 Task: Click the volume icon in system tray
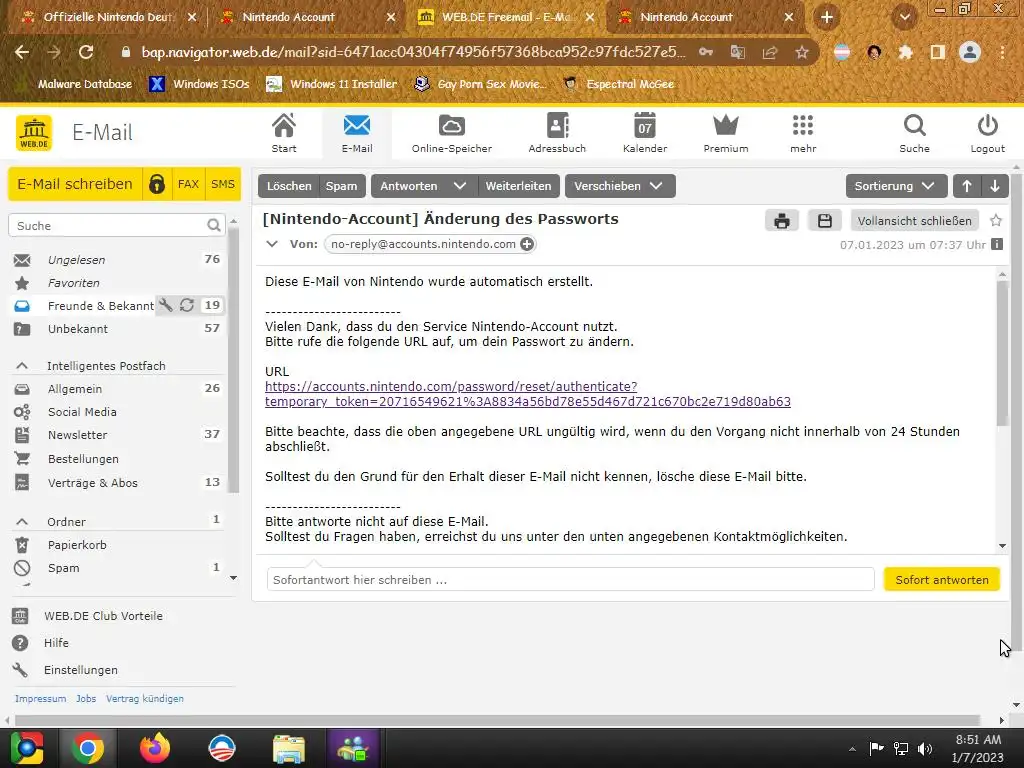[925, 748]
